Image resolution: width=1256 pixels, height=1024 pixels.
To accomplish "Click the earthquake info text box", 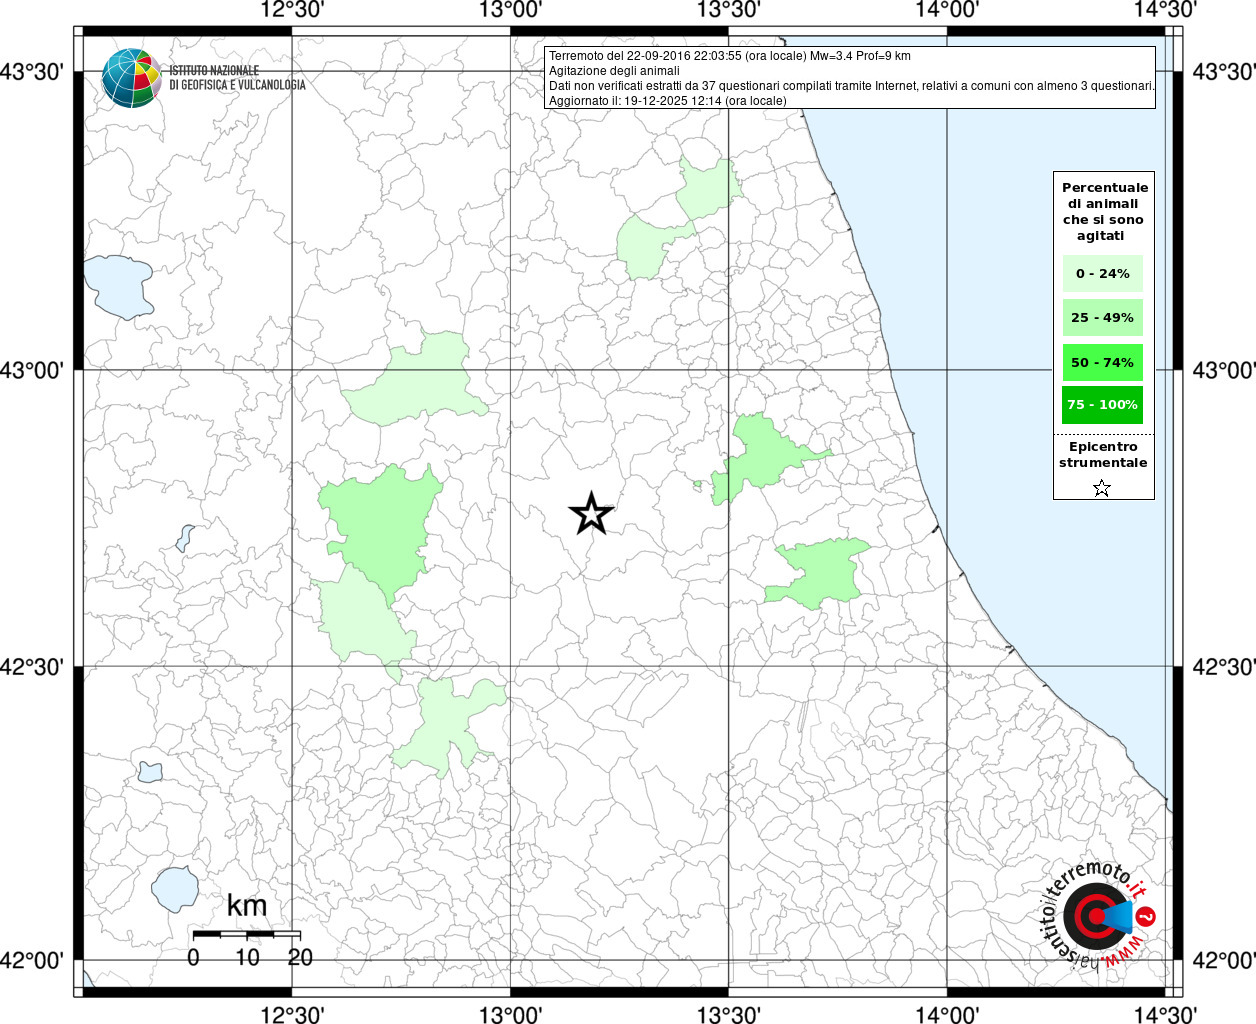I will 850,78.
